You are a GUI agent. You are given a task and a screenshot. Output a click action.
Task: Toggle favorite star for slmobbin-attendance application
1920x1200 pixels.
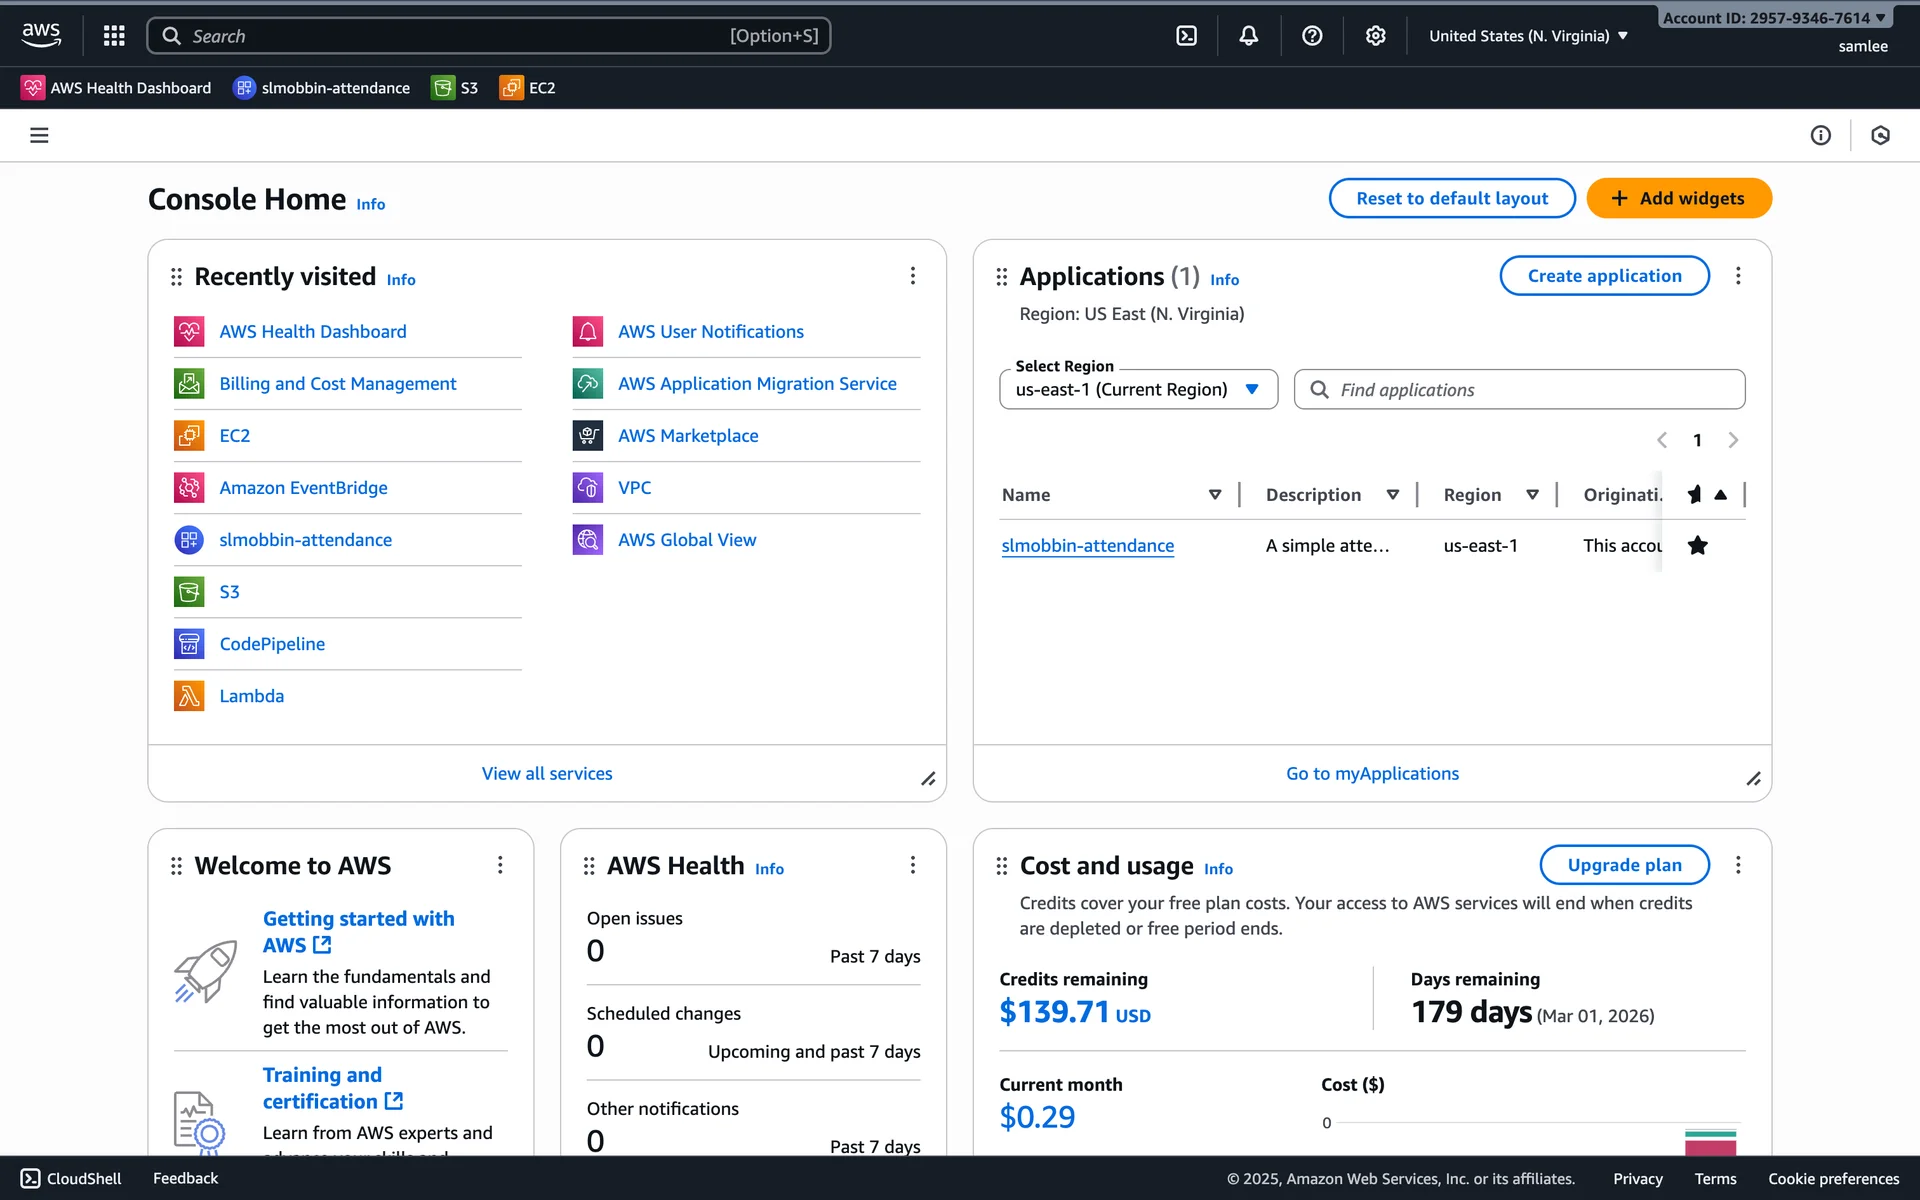[x=1697, y=545]
